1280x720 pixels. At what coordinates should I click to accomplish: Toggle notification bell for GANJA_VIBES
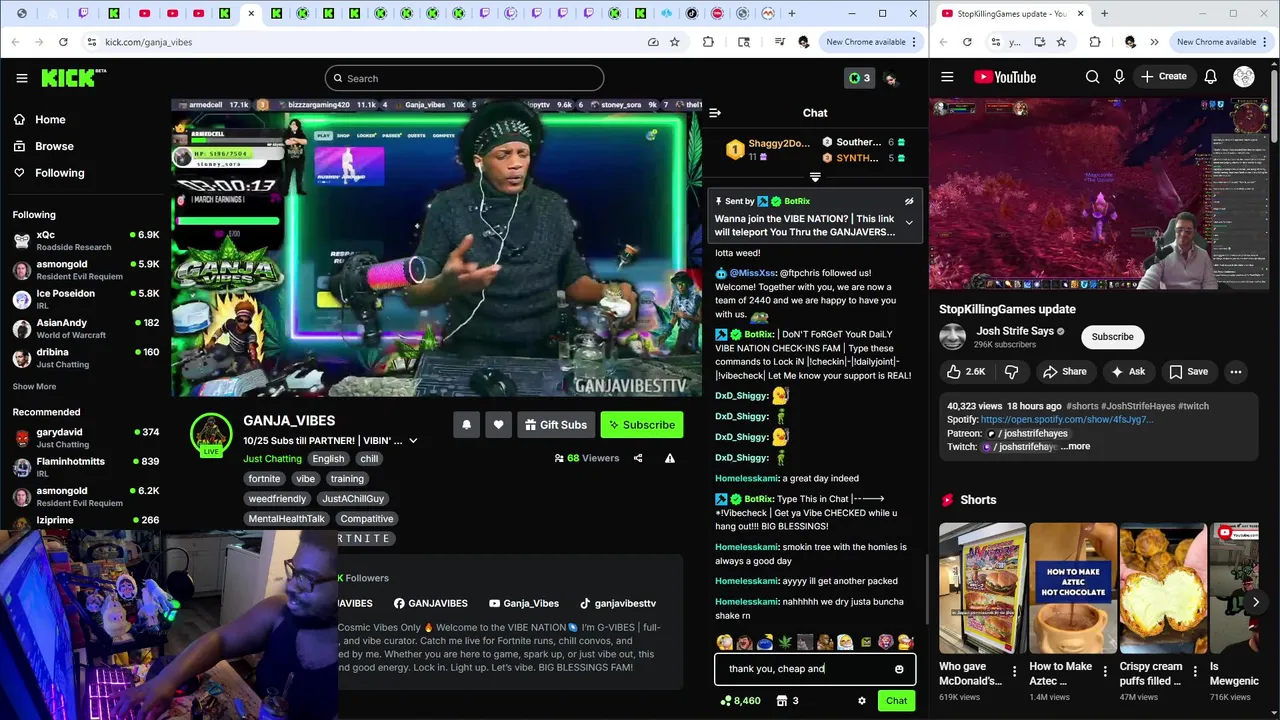pyautogui.click(x=466, y=425)
